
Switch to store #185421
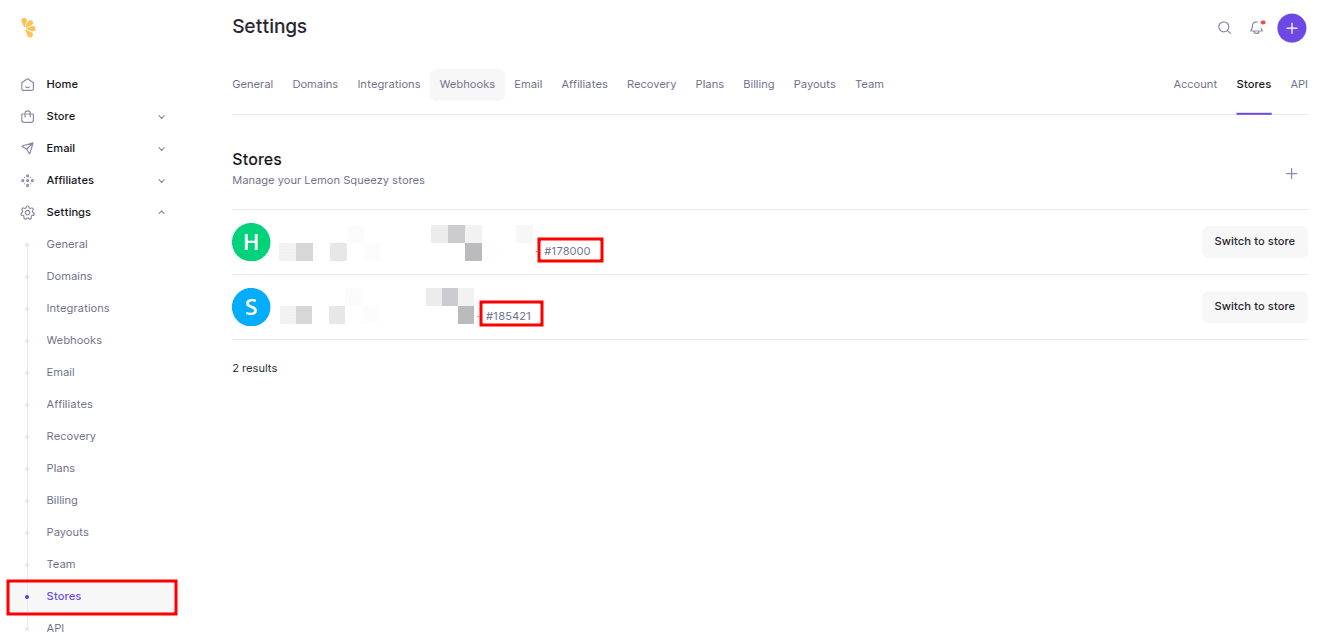(x=1254, y=307)
